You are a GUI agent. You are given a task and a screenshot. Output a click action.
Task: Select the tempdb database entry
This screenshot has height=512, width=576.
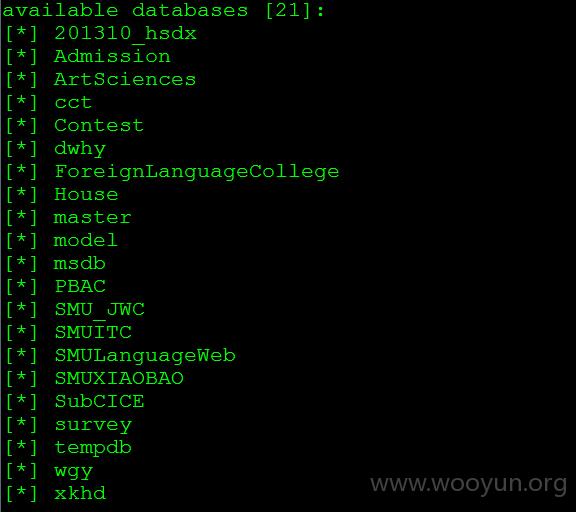tap(93, 448)
